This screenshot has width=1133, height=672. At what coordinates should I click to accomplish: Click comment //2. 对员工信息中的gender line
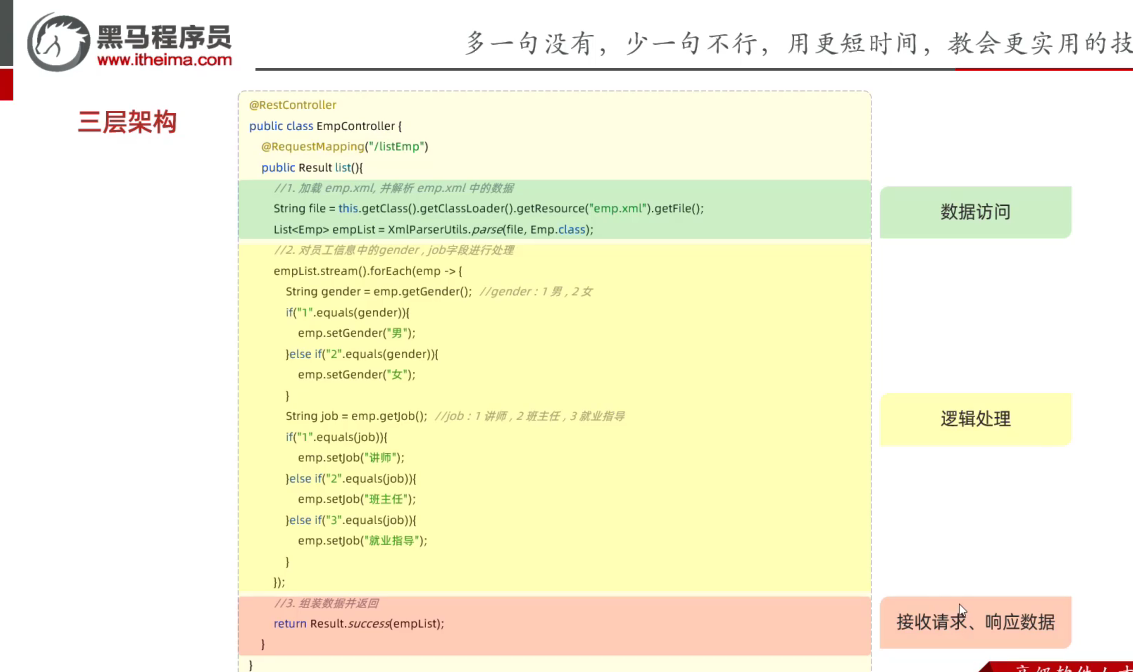tap(394, 250)
